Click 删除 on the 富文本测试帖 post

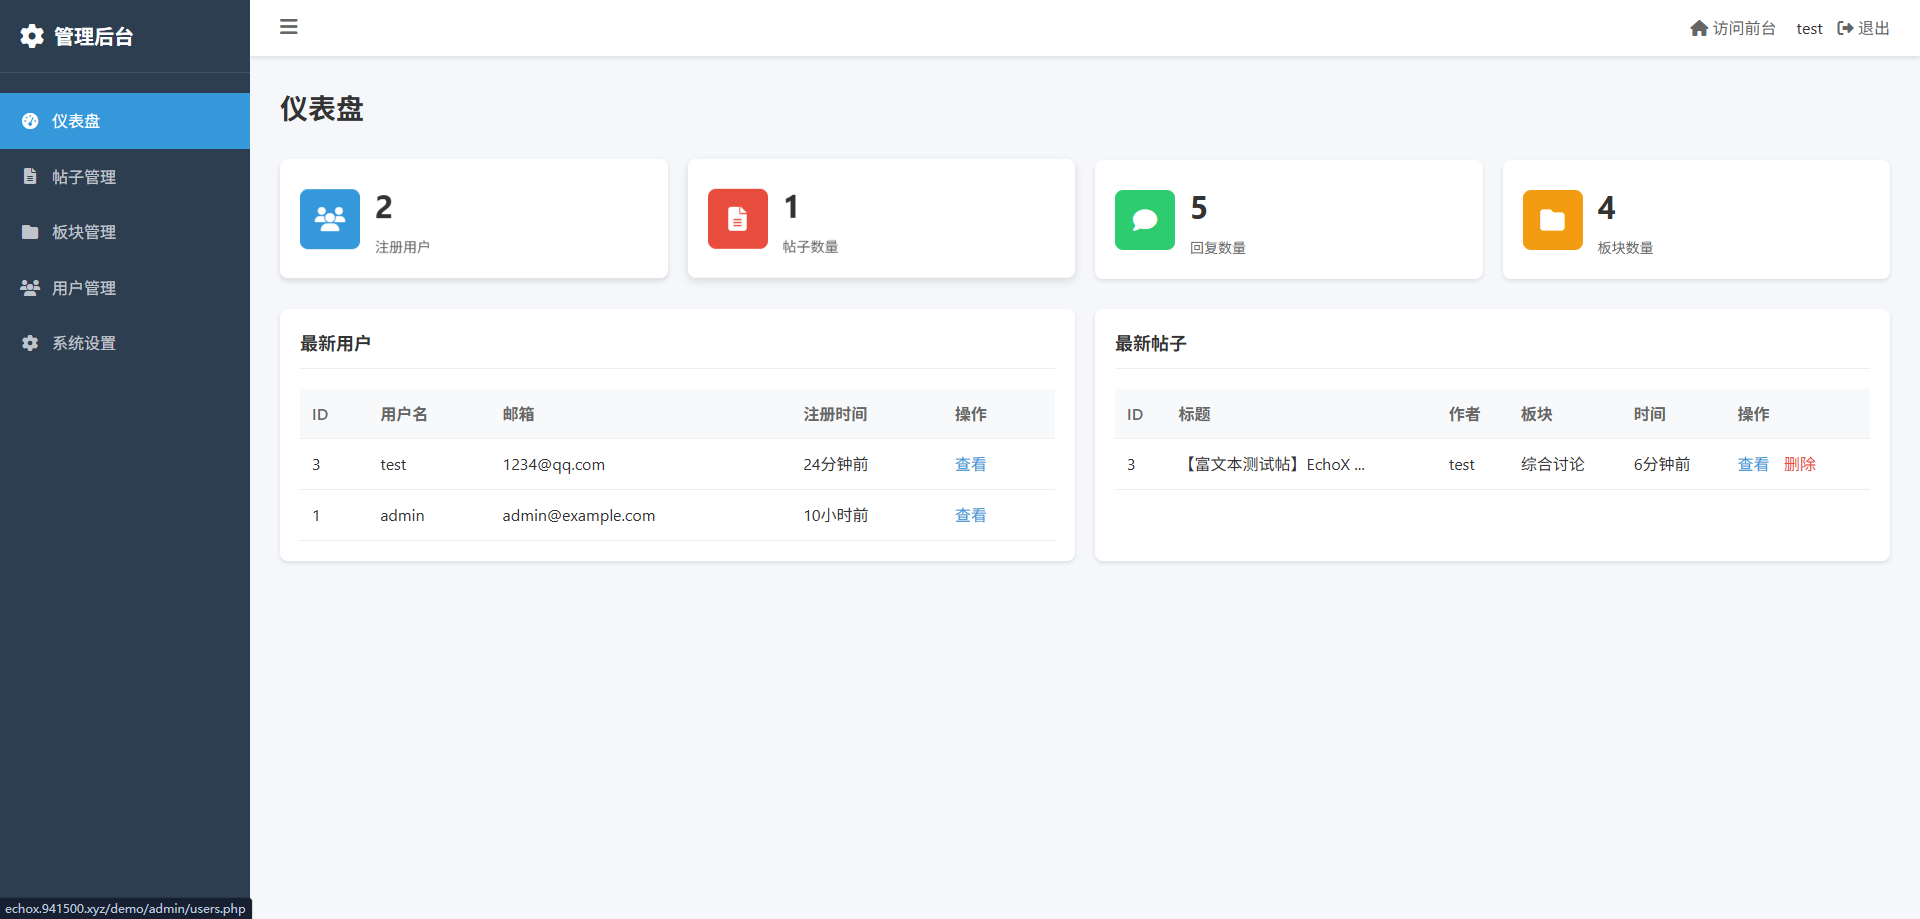(1800, 464)
